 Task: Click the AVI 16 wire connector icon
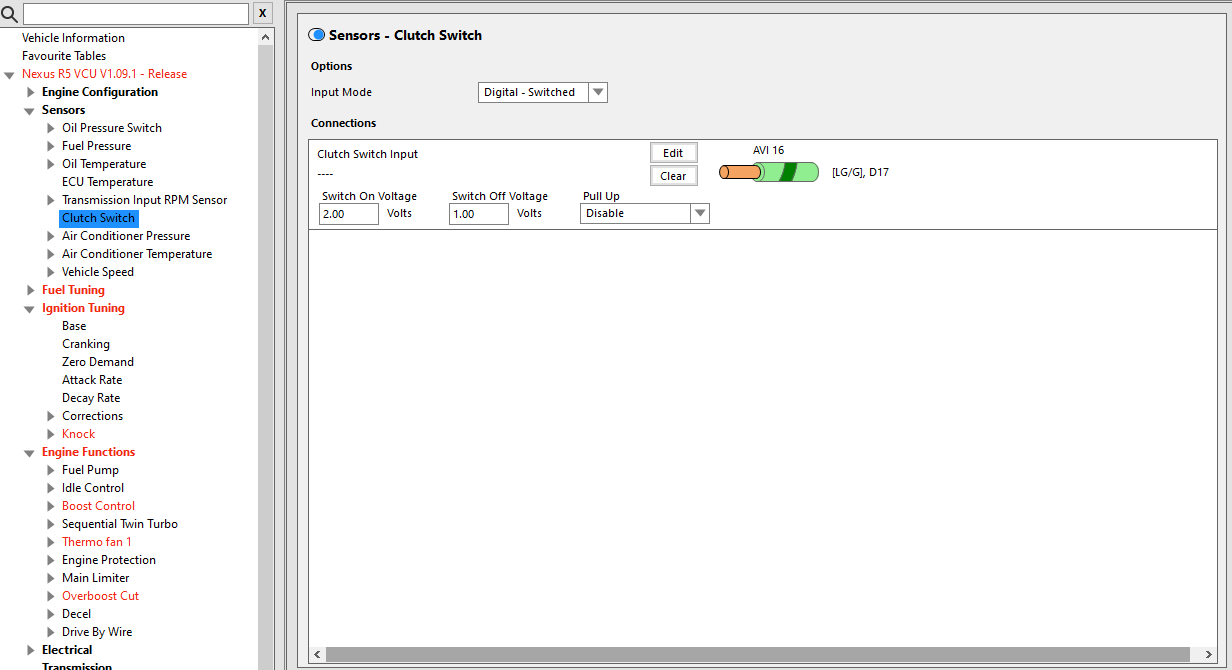coord(769,172)
